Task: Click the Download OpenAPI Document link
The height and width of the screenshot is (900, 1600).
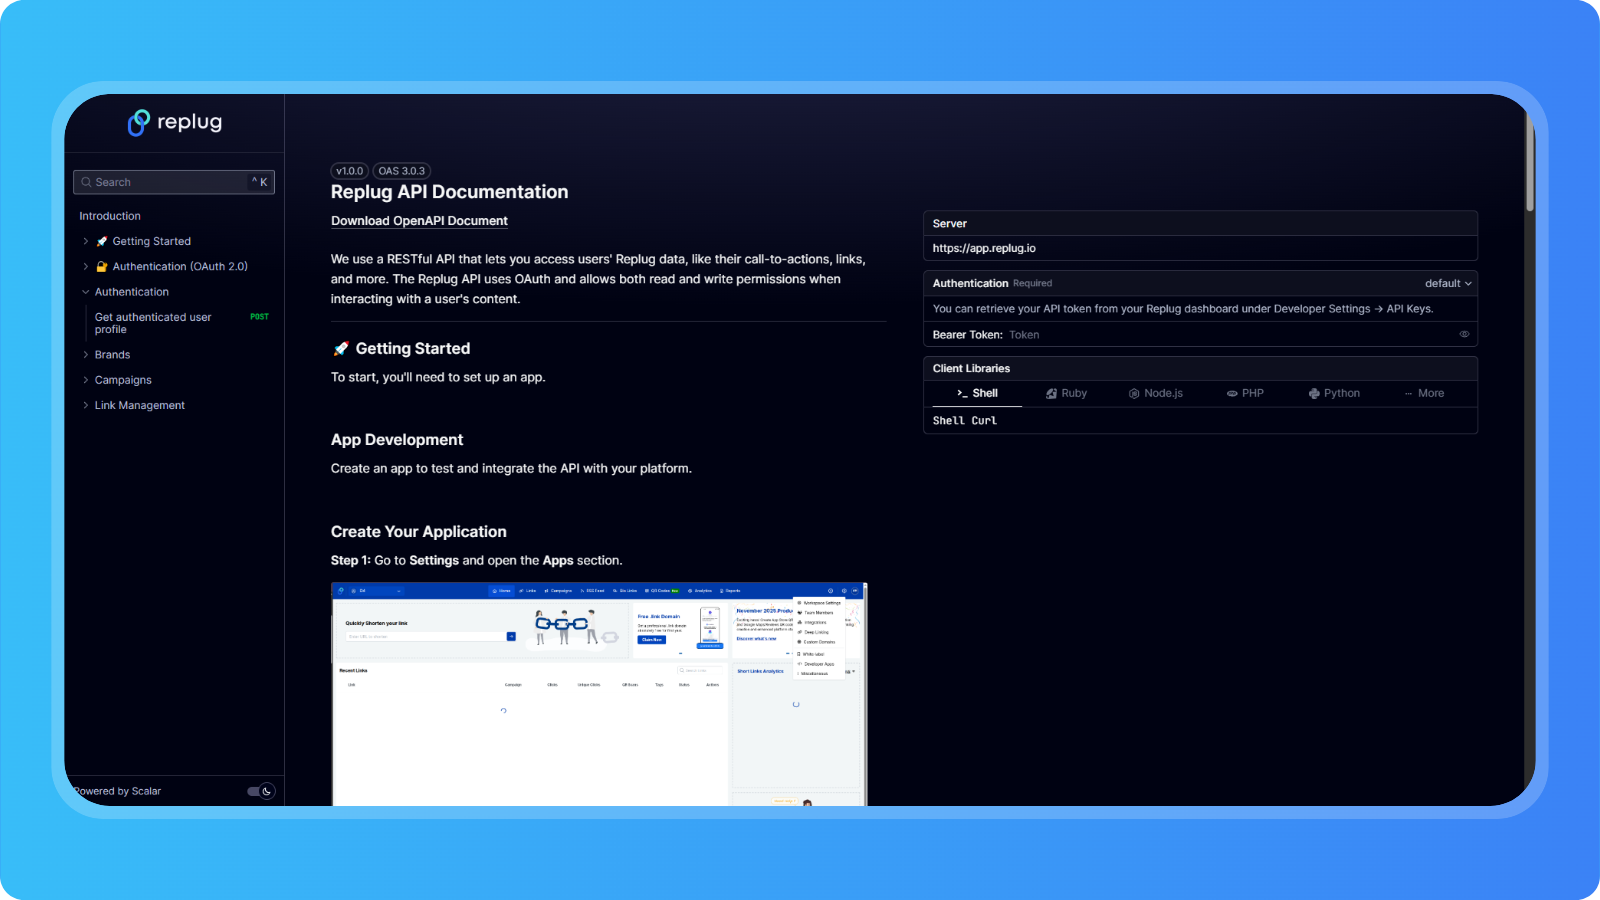Action: [x=419, y=221]
